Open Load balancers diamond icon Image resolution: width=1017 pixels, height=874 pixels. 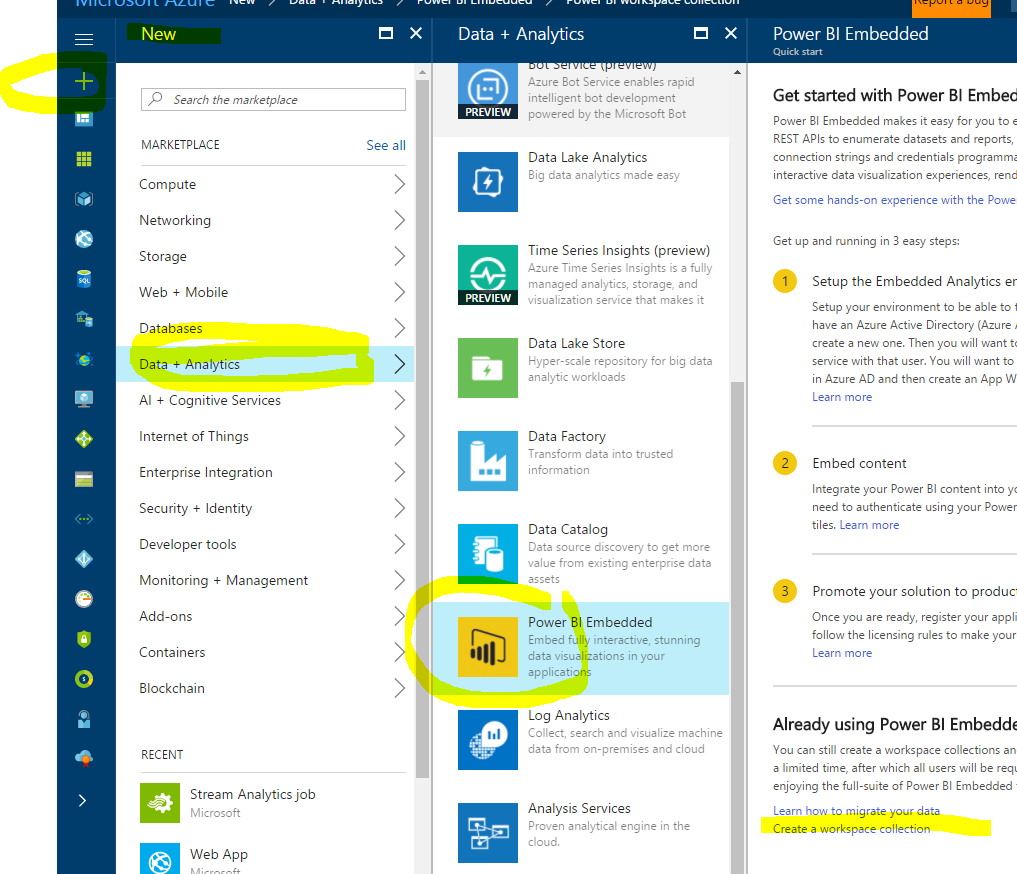(84, 439)
